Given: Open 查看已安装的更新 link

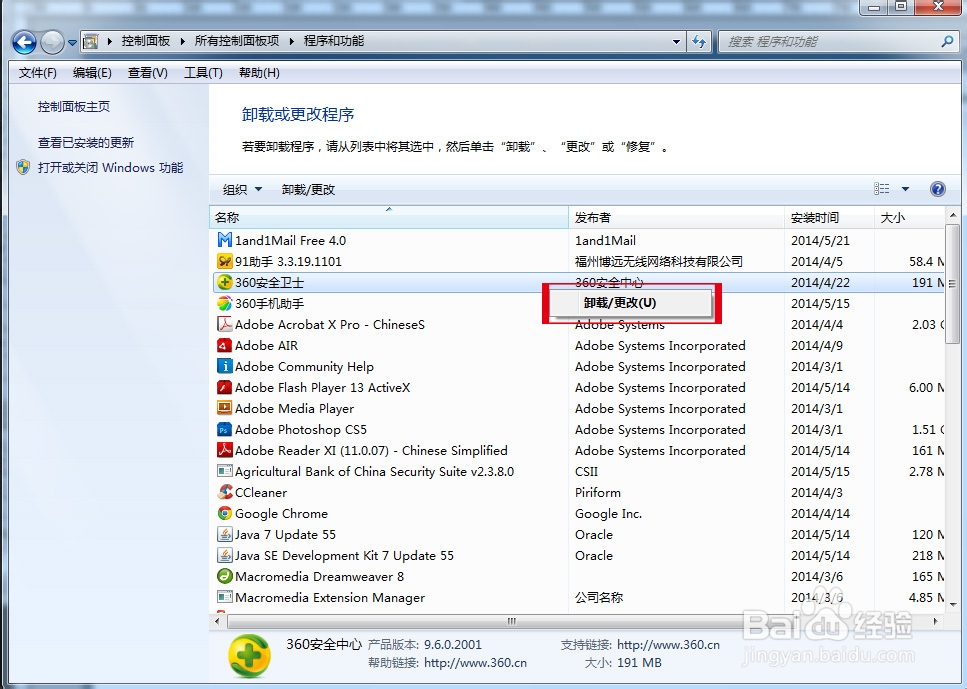Looking at the screenshot, I should click(x=86, y=142).
